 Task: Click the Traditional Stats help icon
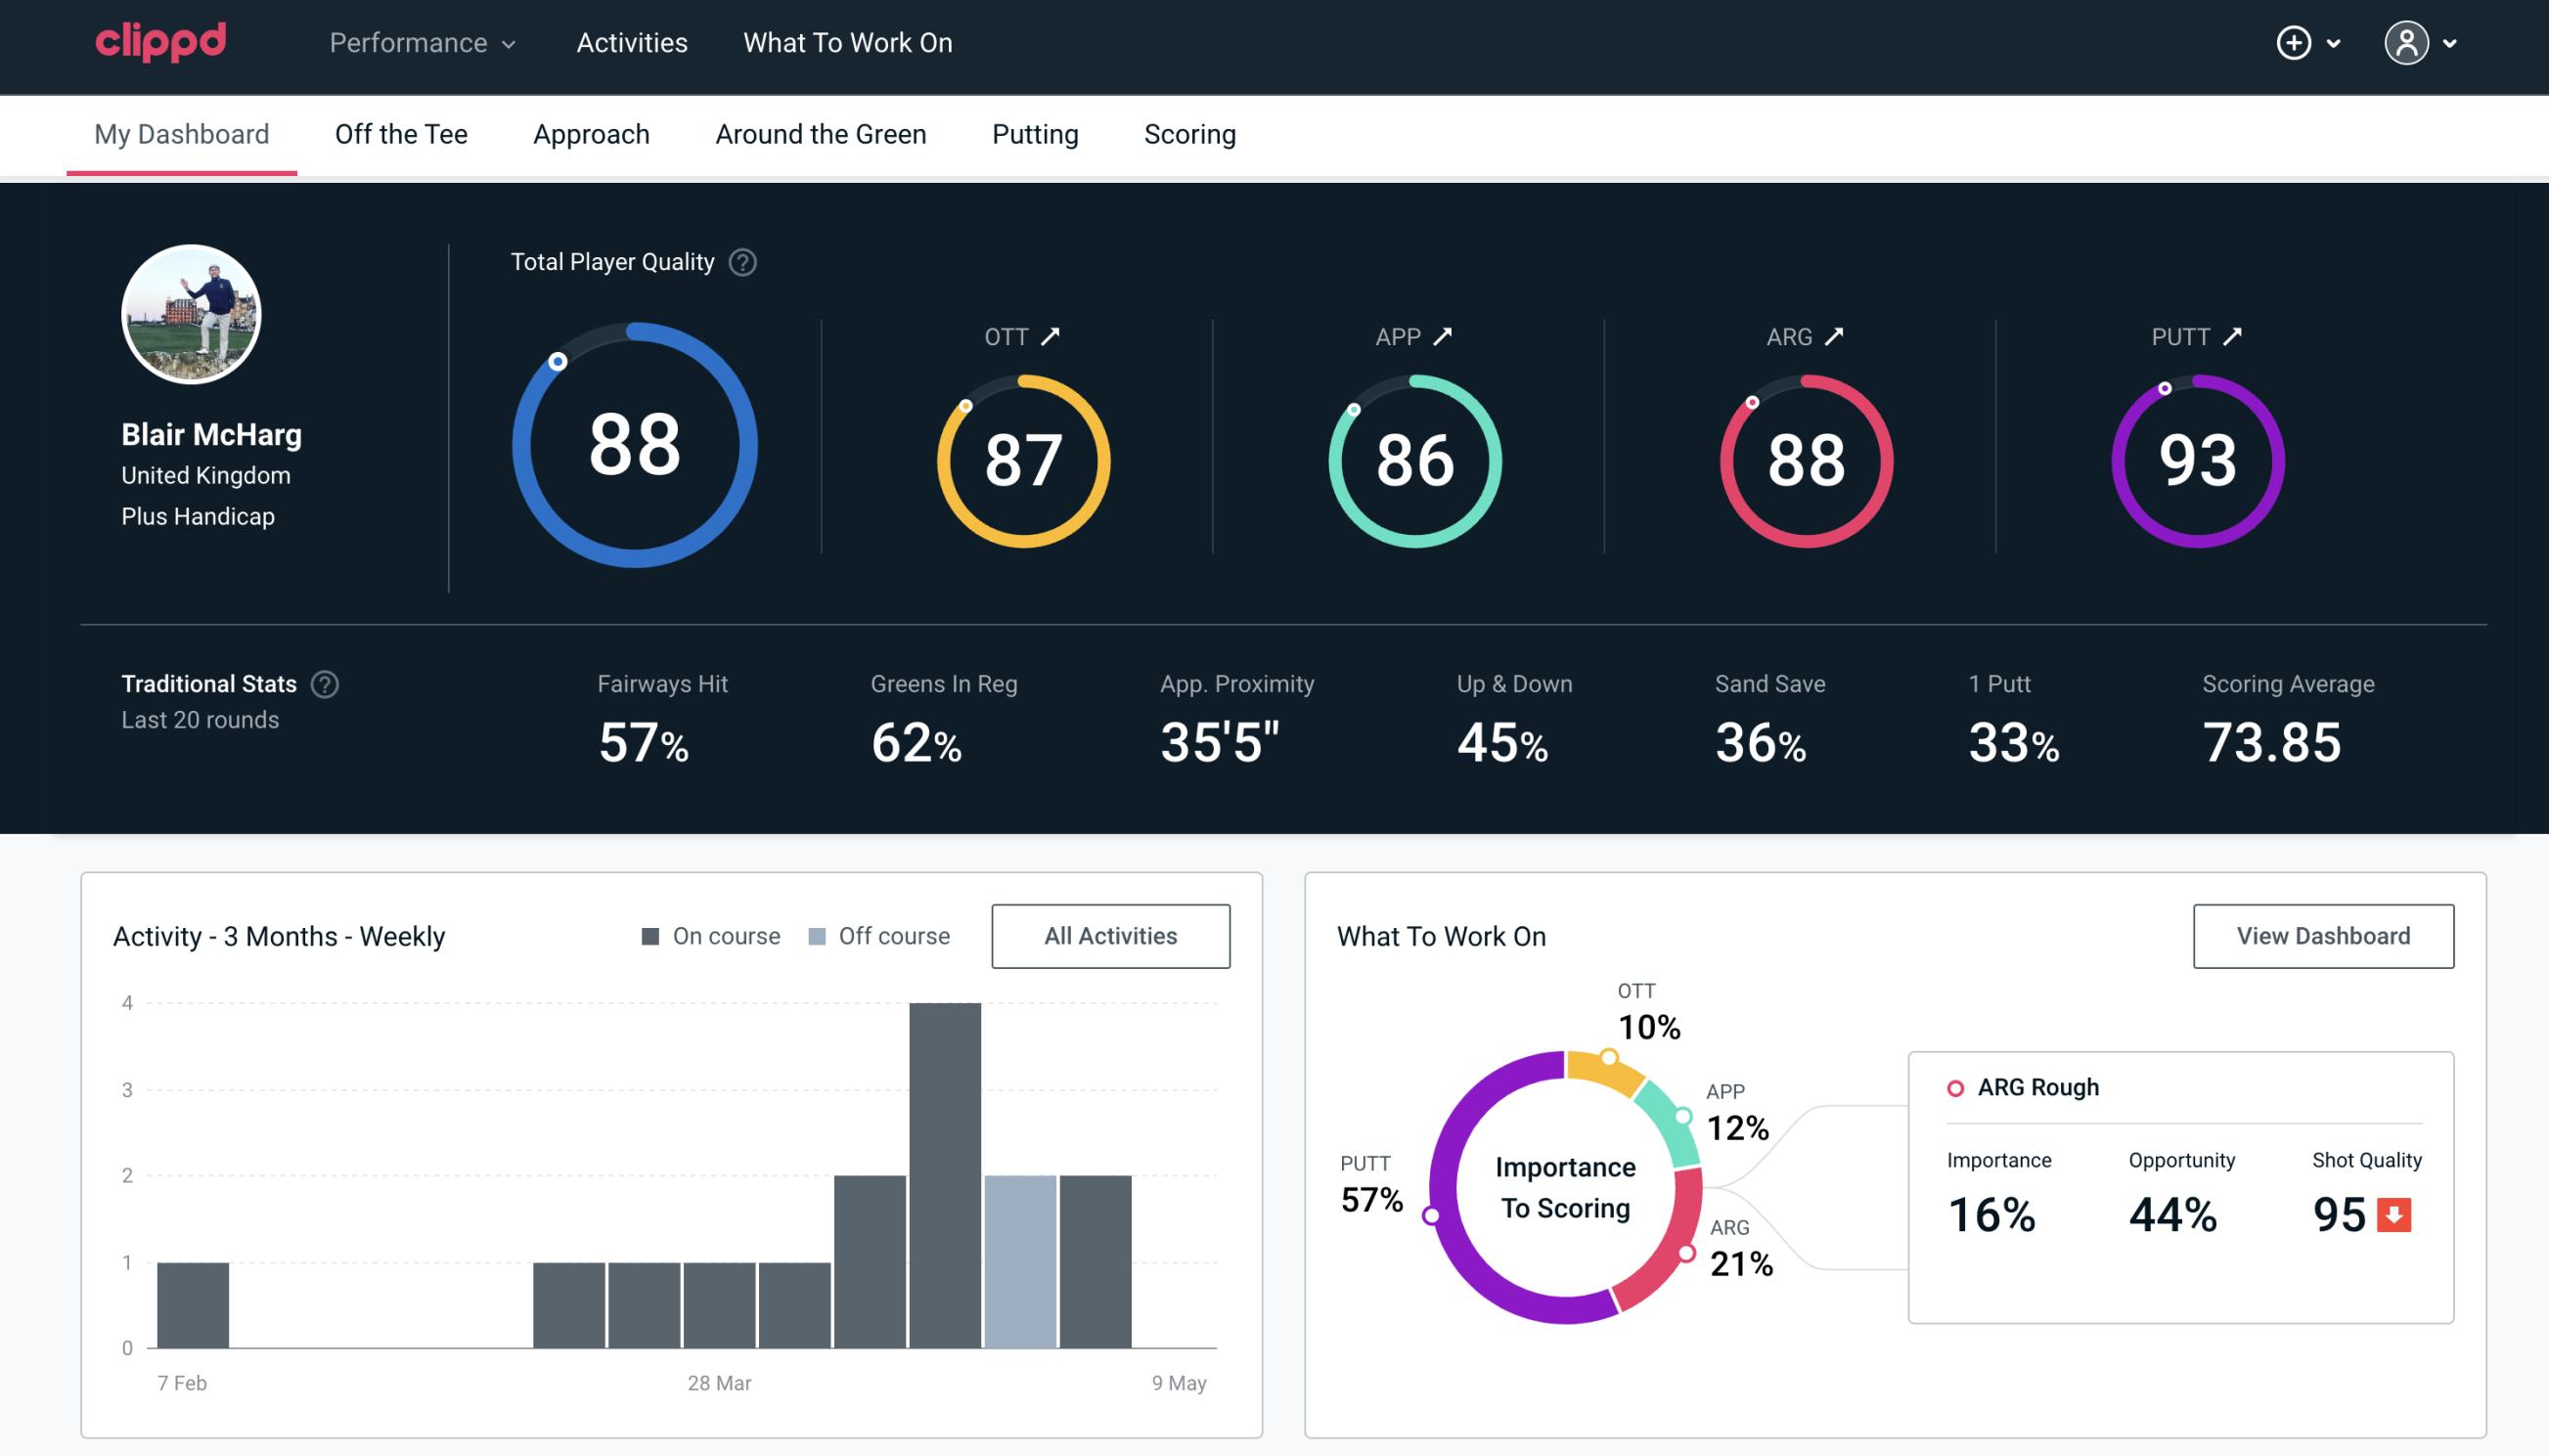(324, 684)
